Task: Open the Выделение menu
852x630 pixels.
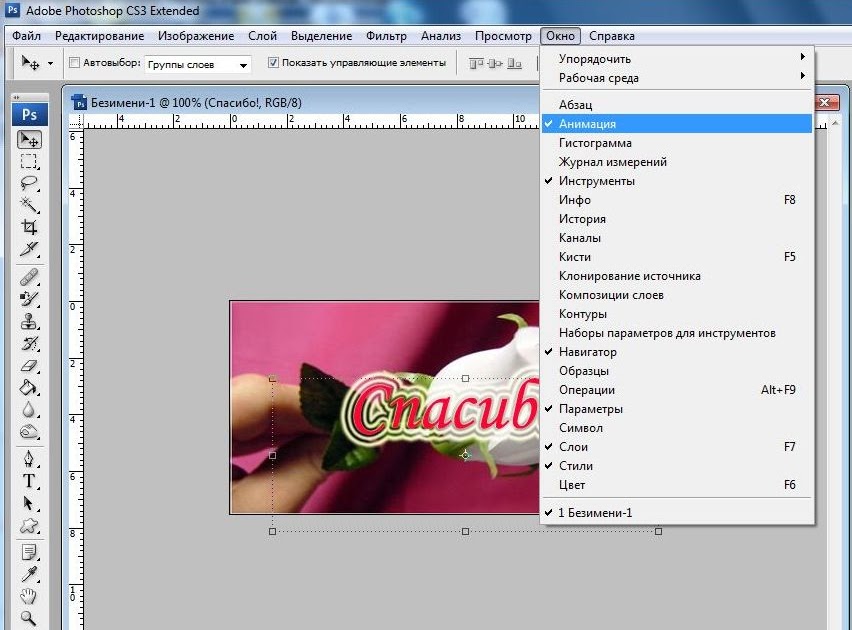Action: [x=321, y=36]
